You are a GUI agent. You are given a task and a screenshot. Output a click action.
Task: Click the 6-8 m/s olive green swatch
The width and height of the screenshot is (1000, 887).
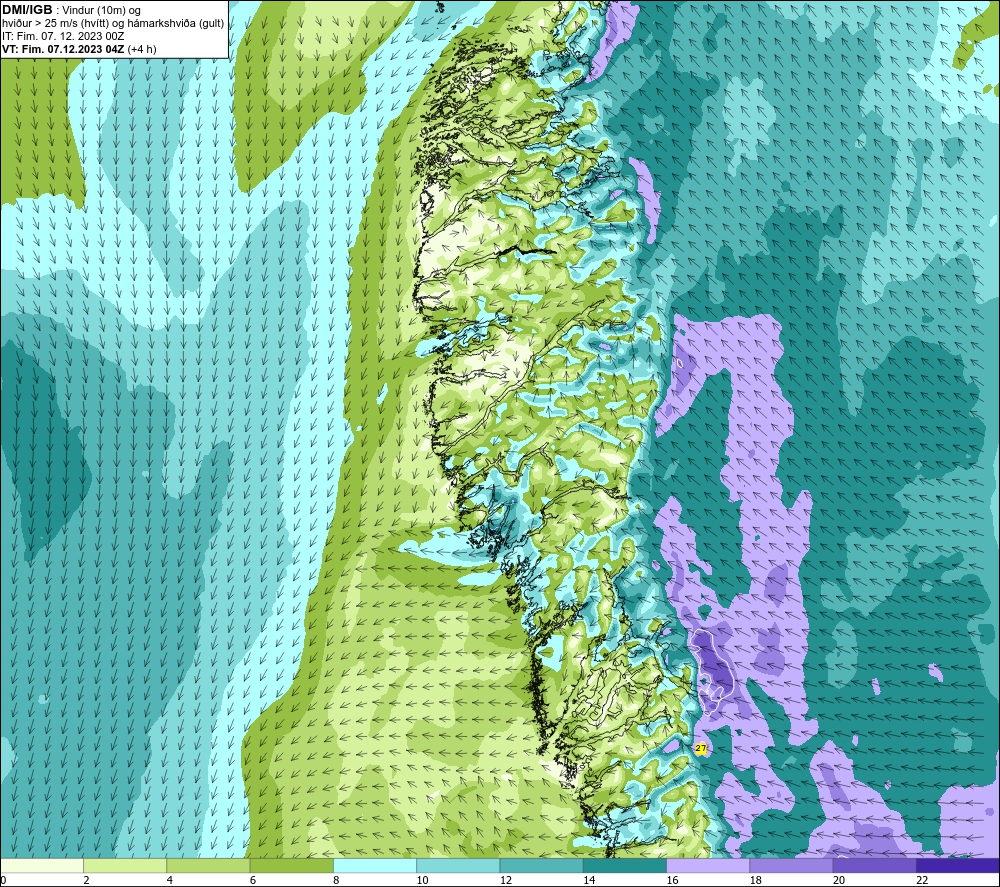point(291,866)
